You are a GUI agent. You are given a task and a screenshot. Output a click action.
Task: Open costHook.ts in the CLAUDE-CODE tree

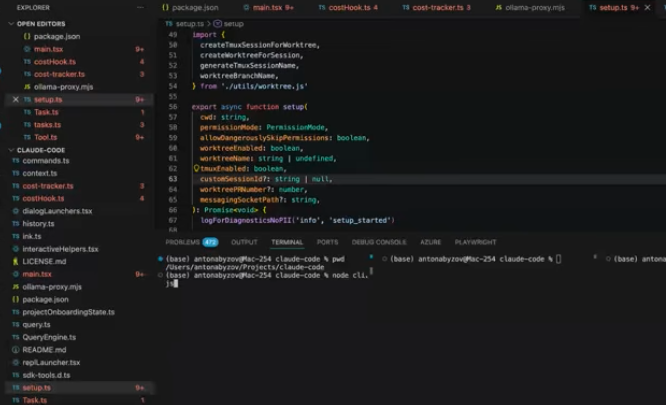[x=43, y=199]
